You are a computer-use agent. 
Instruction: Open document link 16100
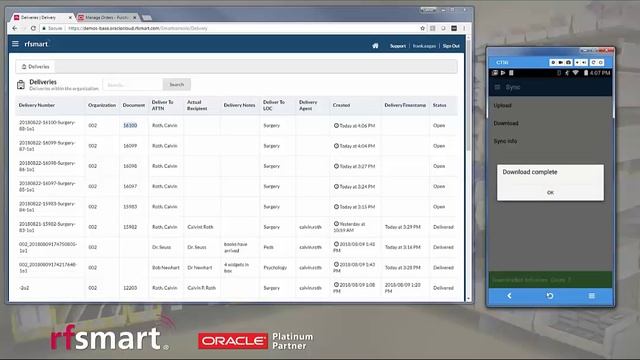[x=130, y=125]
